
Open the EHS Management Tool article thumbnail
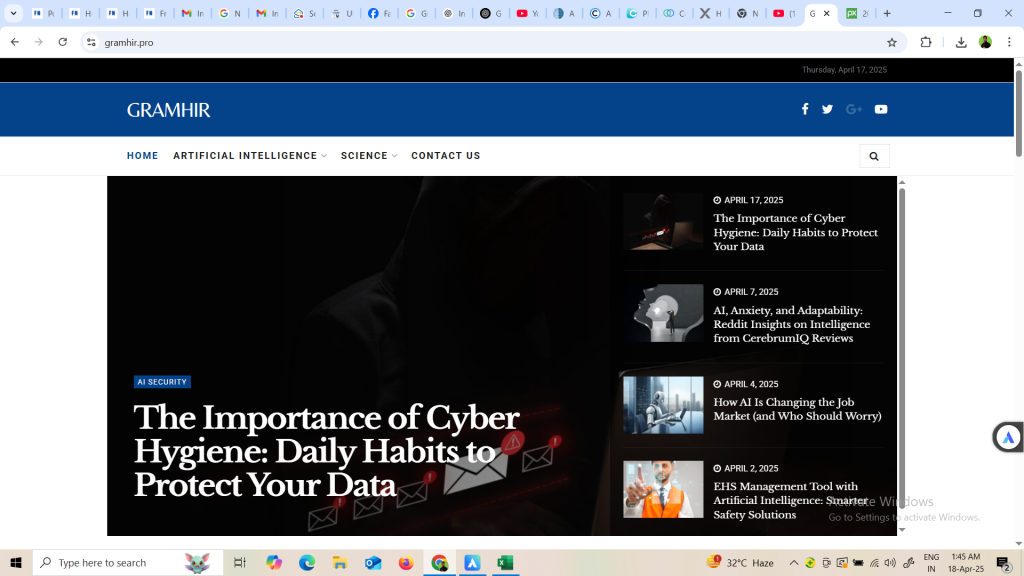663,489
